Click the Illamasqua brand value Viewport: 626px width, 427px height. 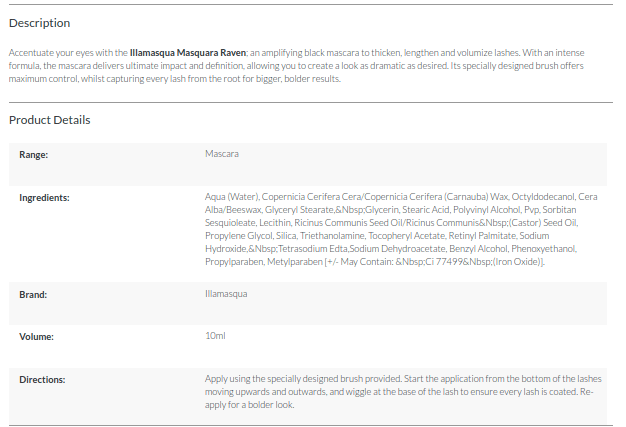click(x=226, y=295)
